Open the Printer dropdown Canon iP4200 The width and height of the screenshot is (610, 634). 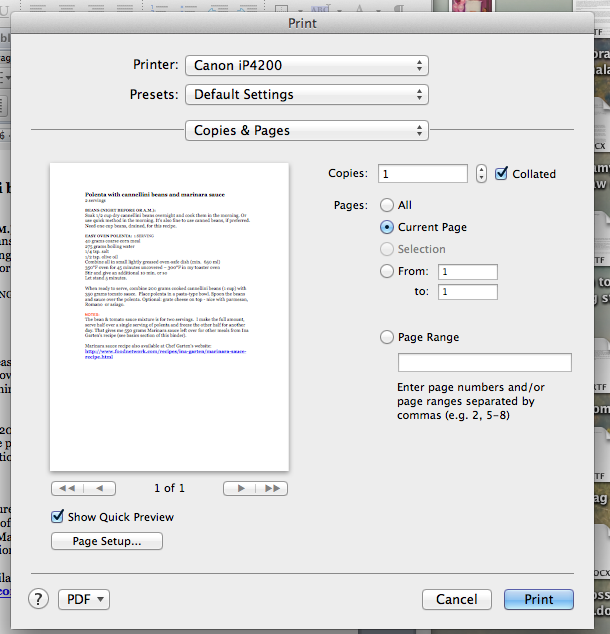(x=306, y=65)
